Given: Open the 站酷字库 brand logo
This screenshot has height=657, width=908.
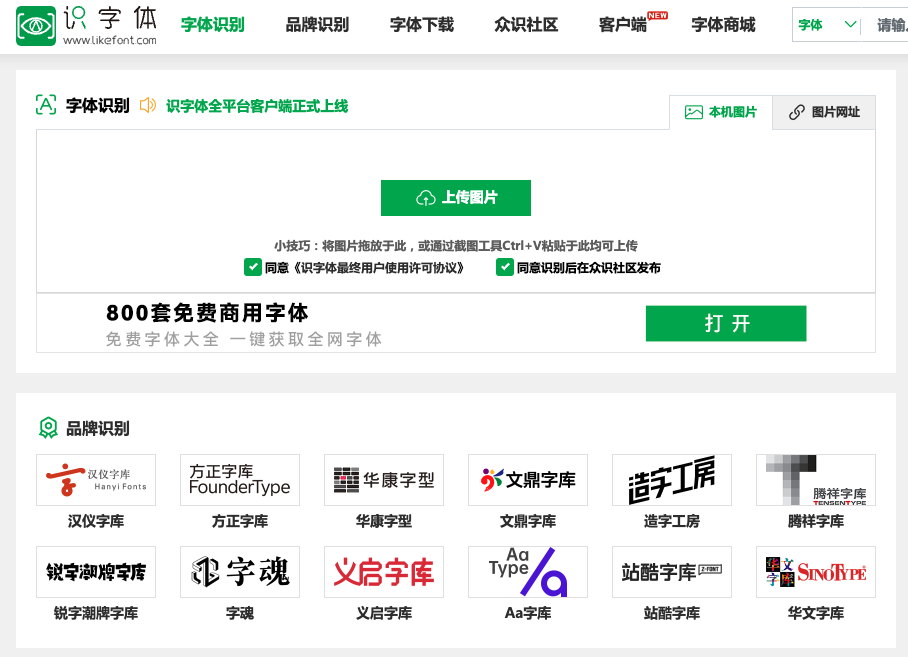Looking at the screenshot, I should point(672,572).
